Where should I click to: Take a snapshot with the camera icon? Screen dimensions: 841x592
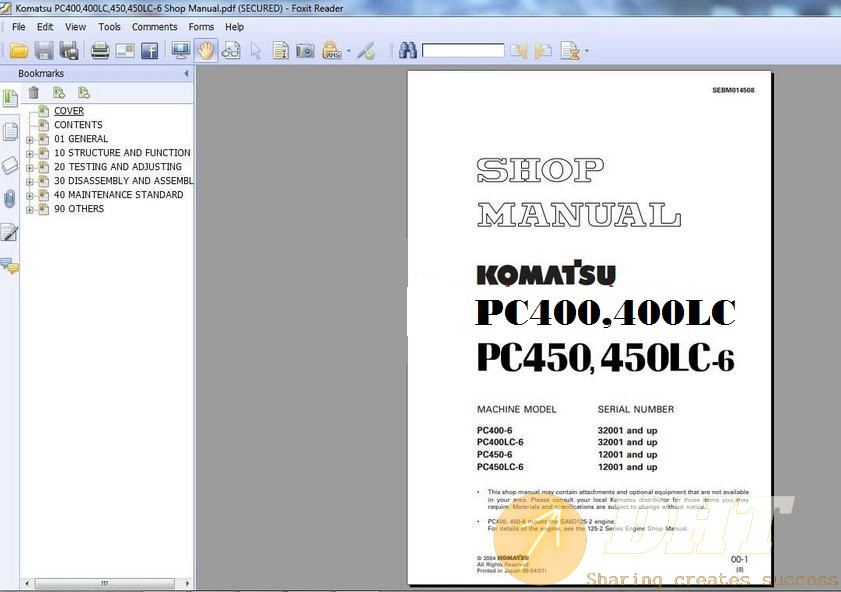point(305,51)
